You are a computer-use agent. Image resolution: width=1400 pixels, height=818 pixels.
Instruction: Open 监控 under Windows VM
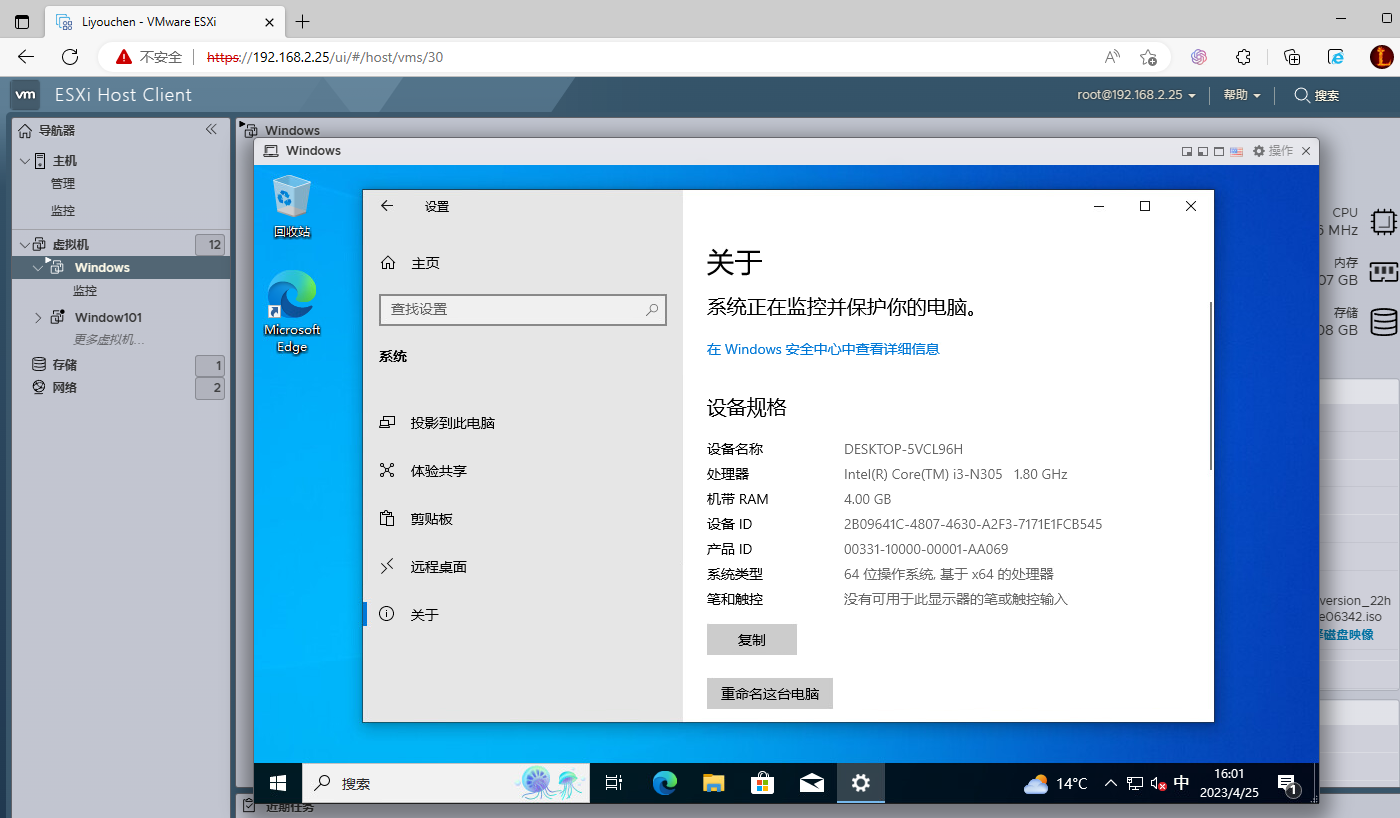pos(85,291)
